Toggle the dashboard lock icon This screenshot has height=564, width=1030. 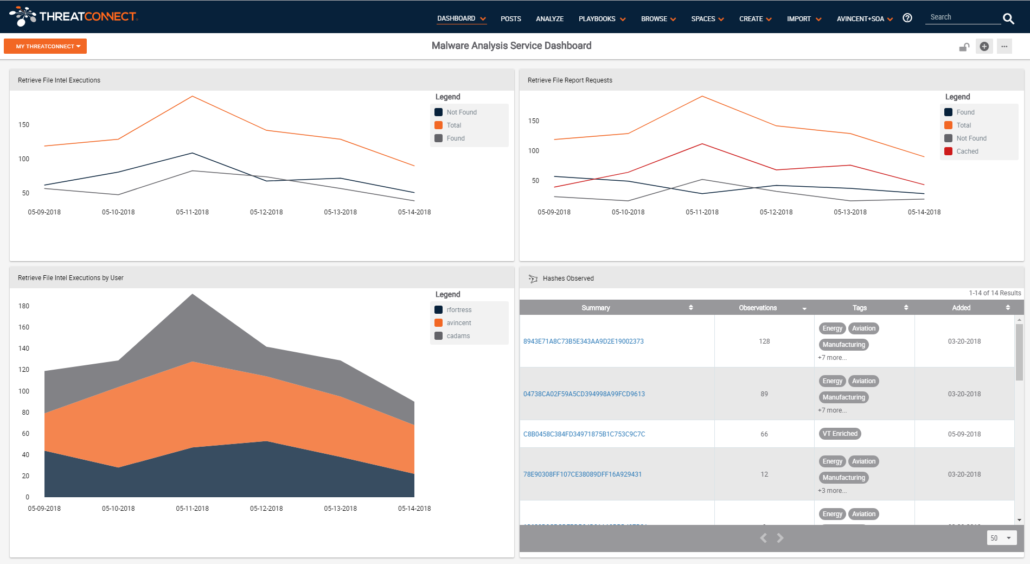(964, 47)
